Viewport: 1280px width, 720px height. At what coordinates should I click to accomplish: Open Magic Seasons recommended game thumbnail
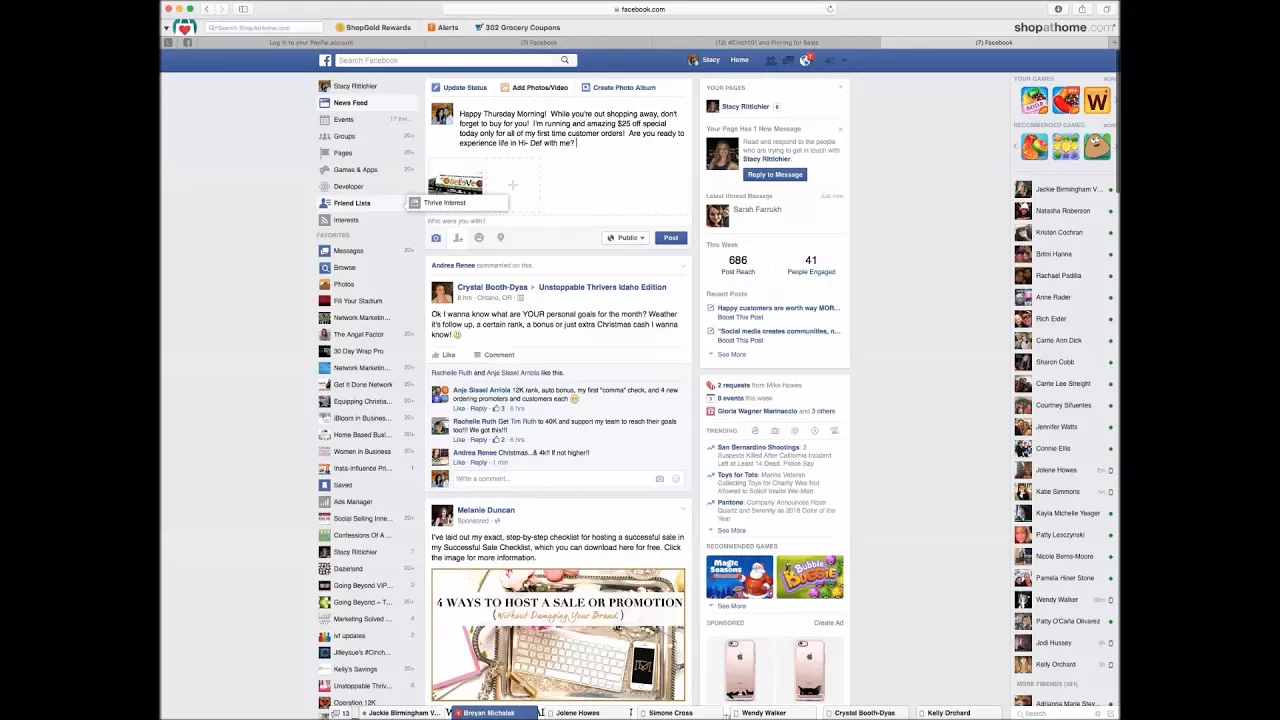739,577
